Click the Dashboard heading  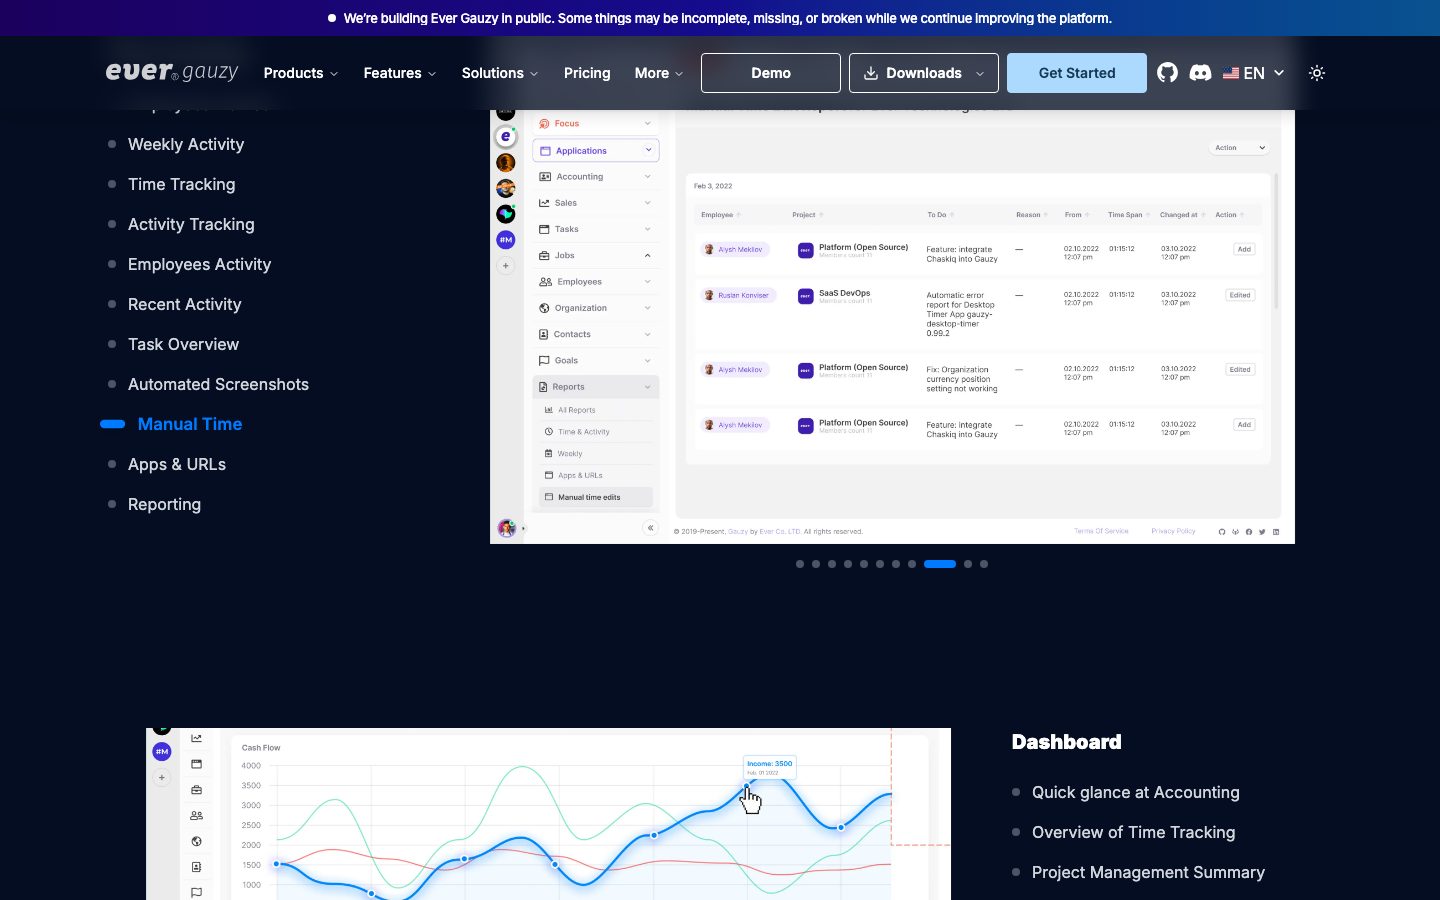(1066, 742)
